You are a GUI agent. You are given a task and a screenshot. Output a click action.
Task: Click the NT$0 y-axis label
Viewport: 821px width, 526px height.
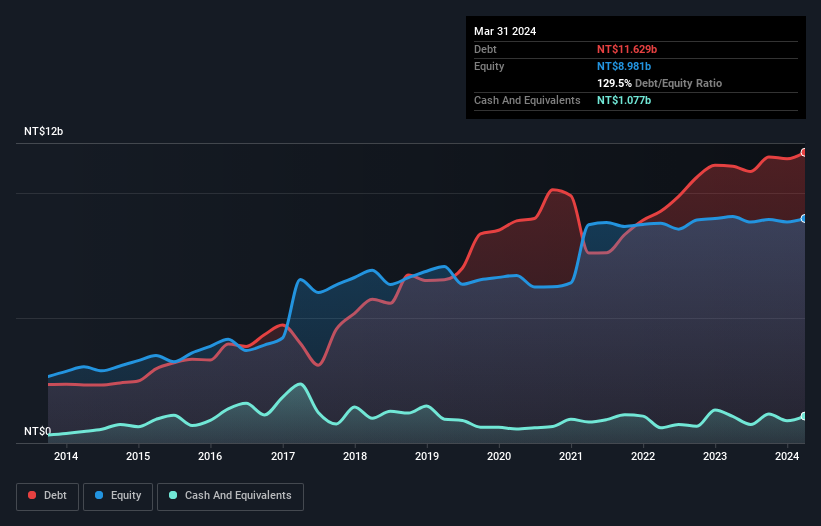38,431
